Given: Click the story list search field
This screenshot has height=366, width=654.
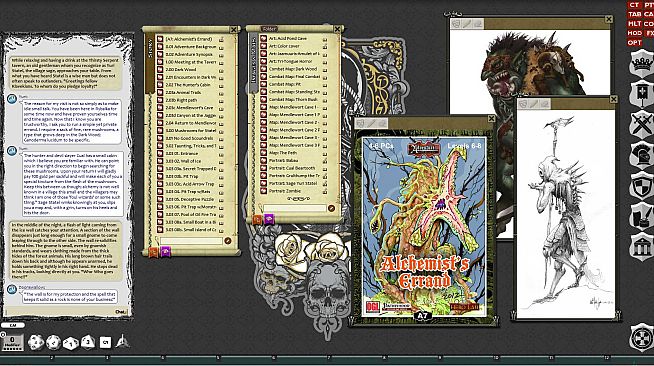Looking at the screenshot, I should pos(191,241).
